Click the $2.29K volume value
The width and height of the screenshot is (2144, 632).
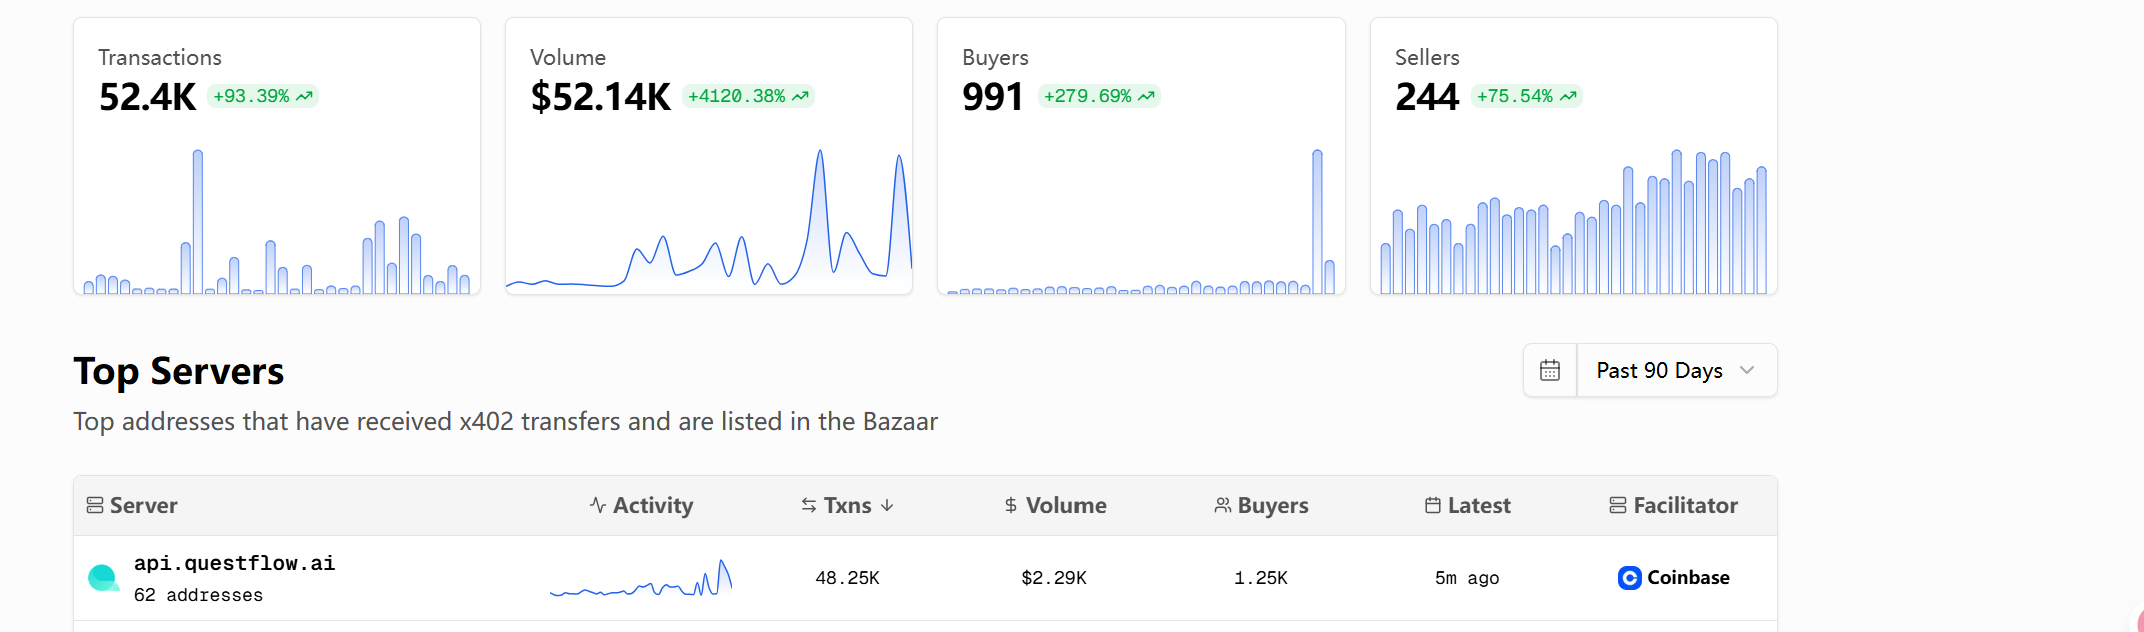pyautogui.click(x=1054, y=578)
